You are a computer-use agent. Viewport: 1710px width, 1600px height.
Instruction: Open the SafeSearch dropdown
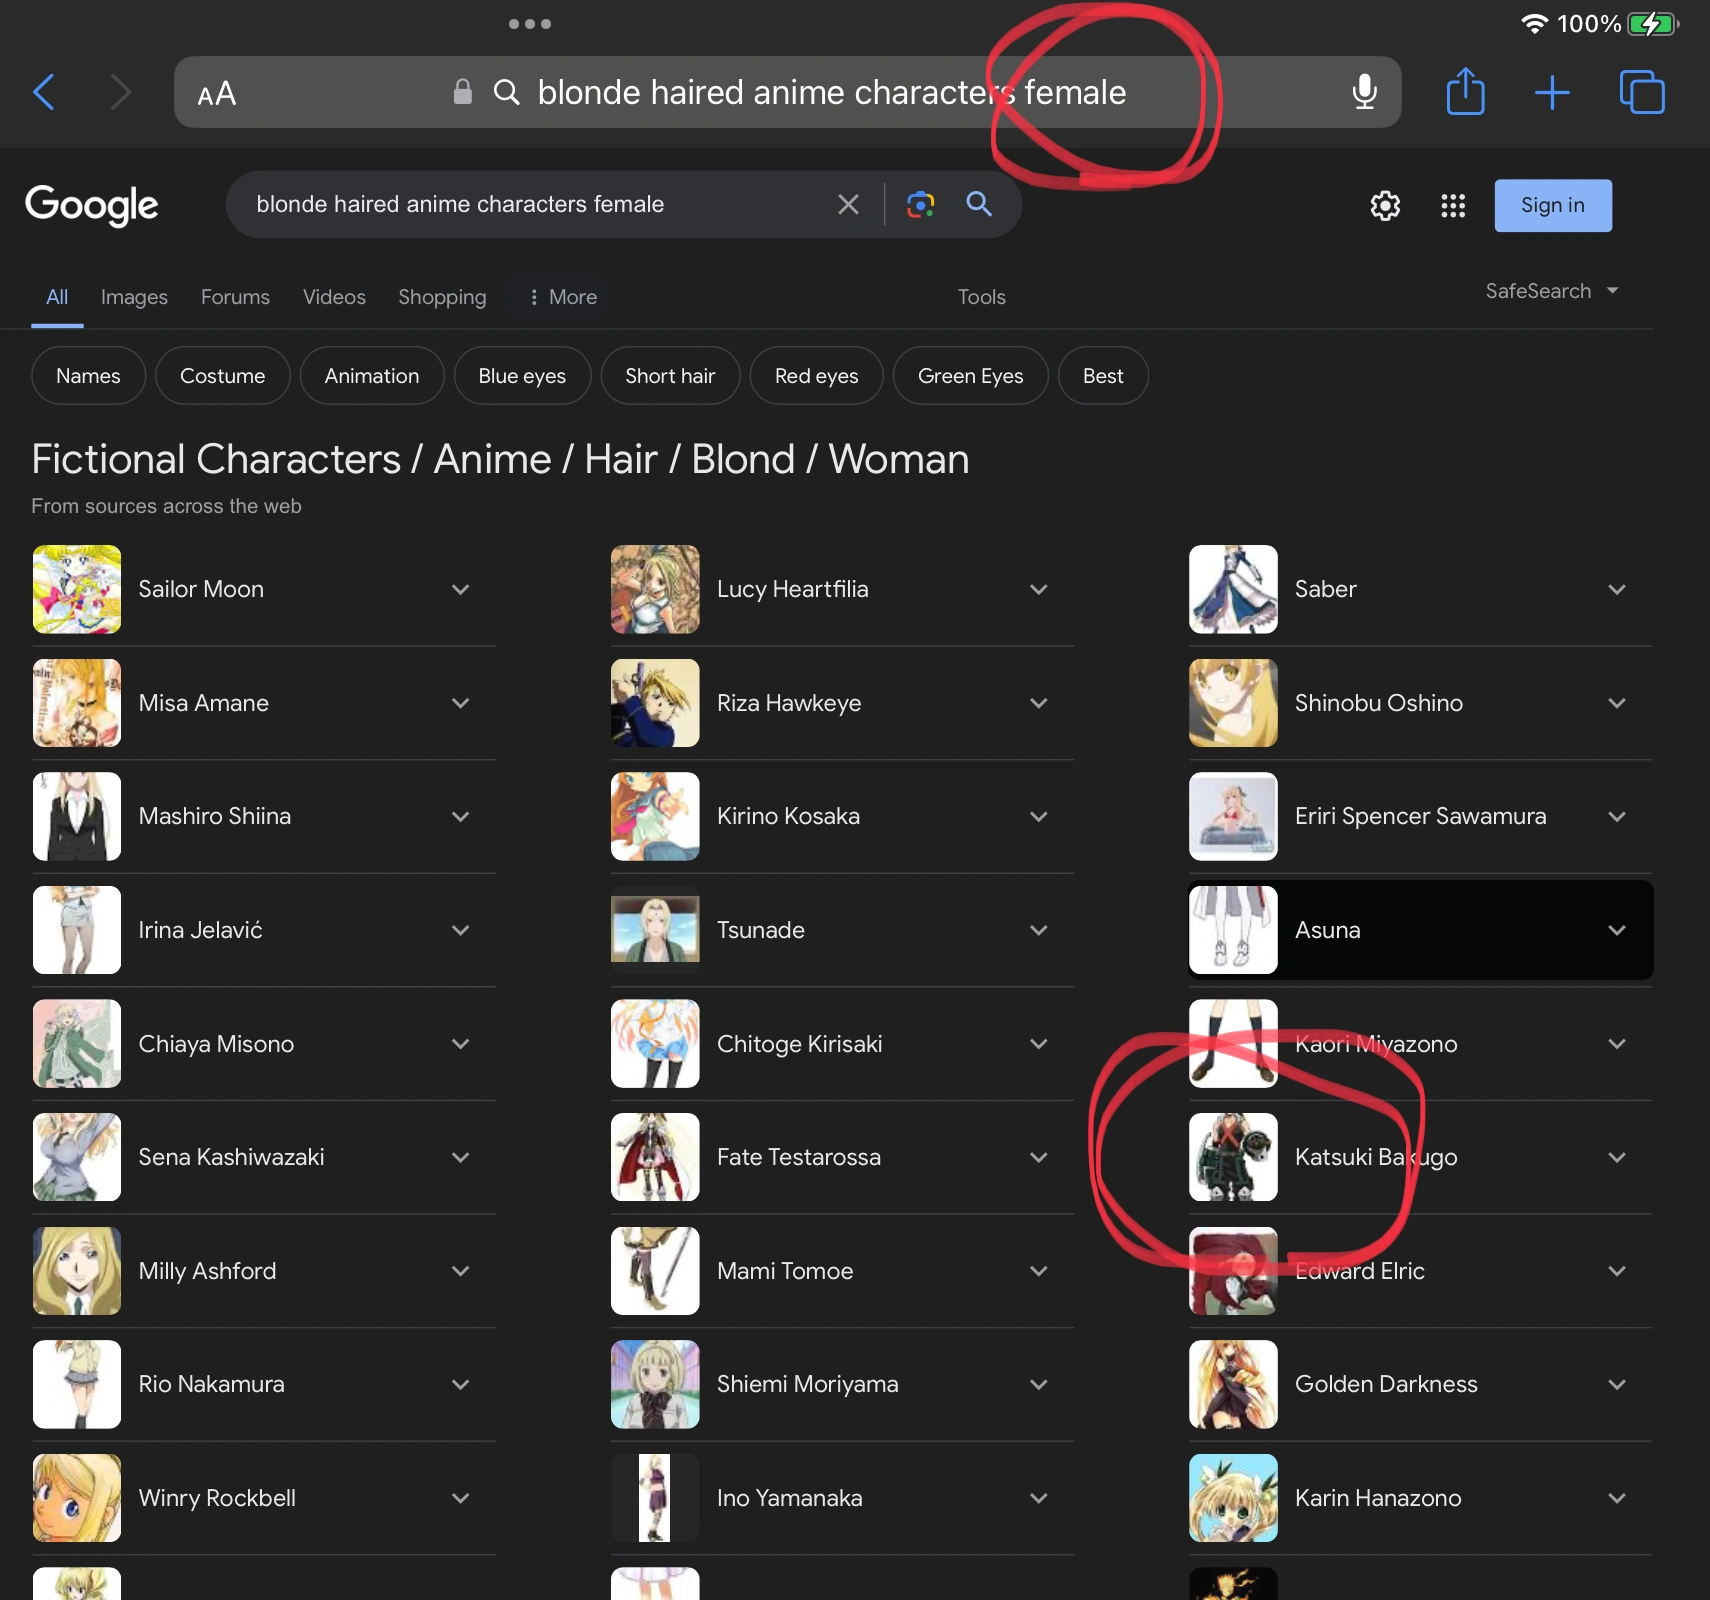1550,291
